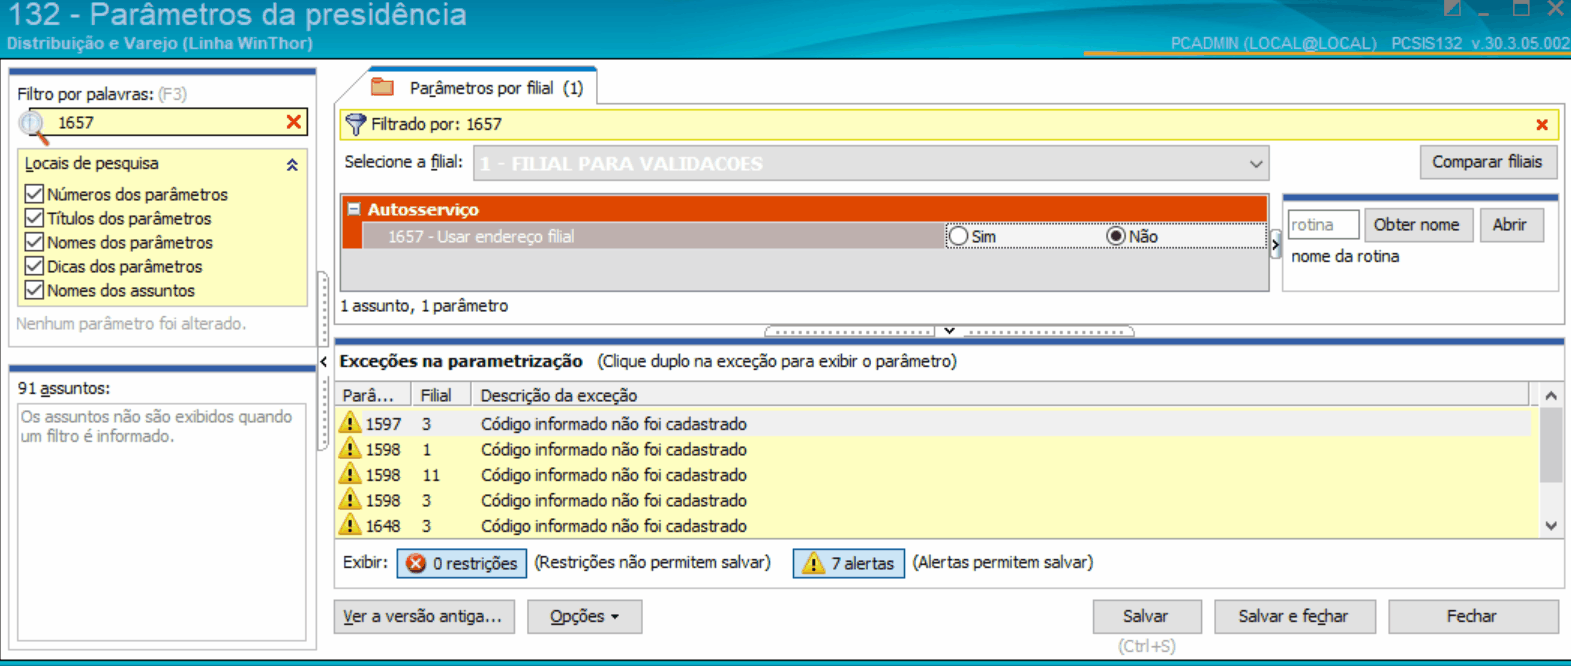
Task: Toggle Nomes dos parâmetros checkbox
Action: (x=34, y=242)
